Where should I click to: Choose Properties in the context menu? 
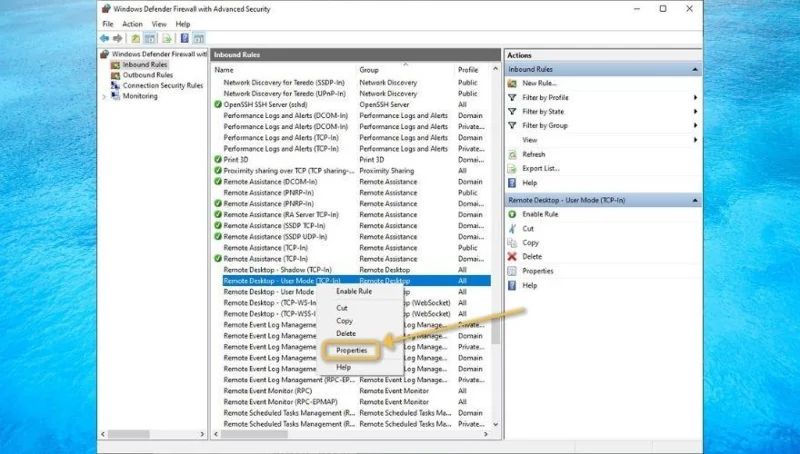pos(352,350)
